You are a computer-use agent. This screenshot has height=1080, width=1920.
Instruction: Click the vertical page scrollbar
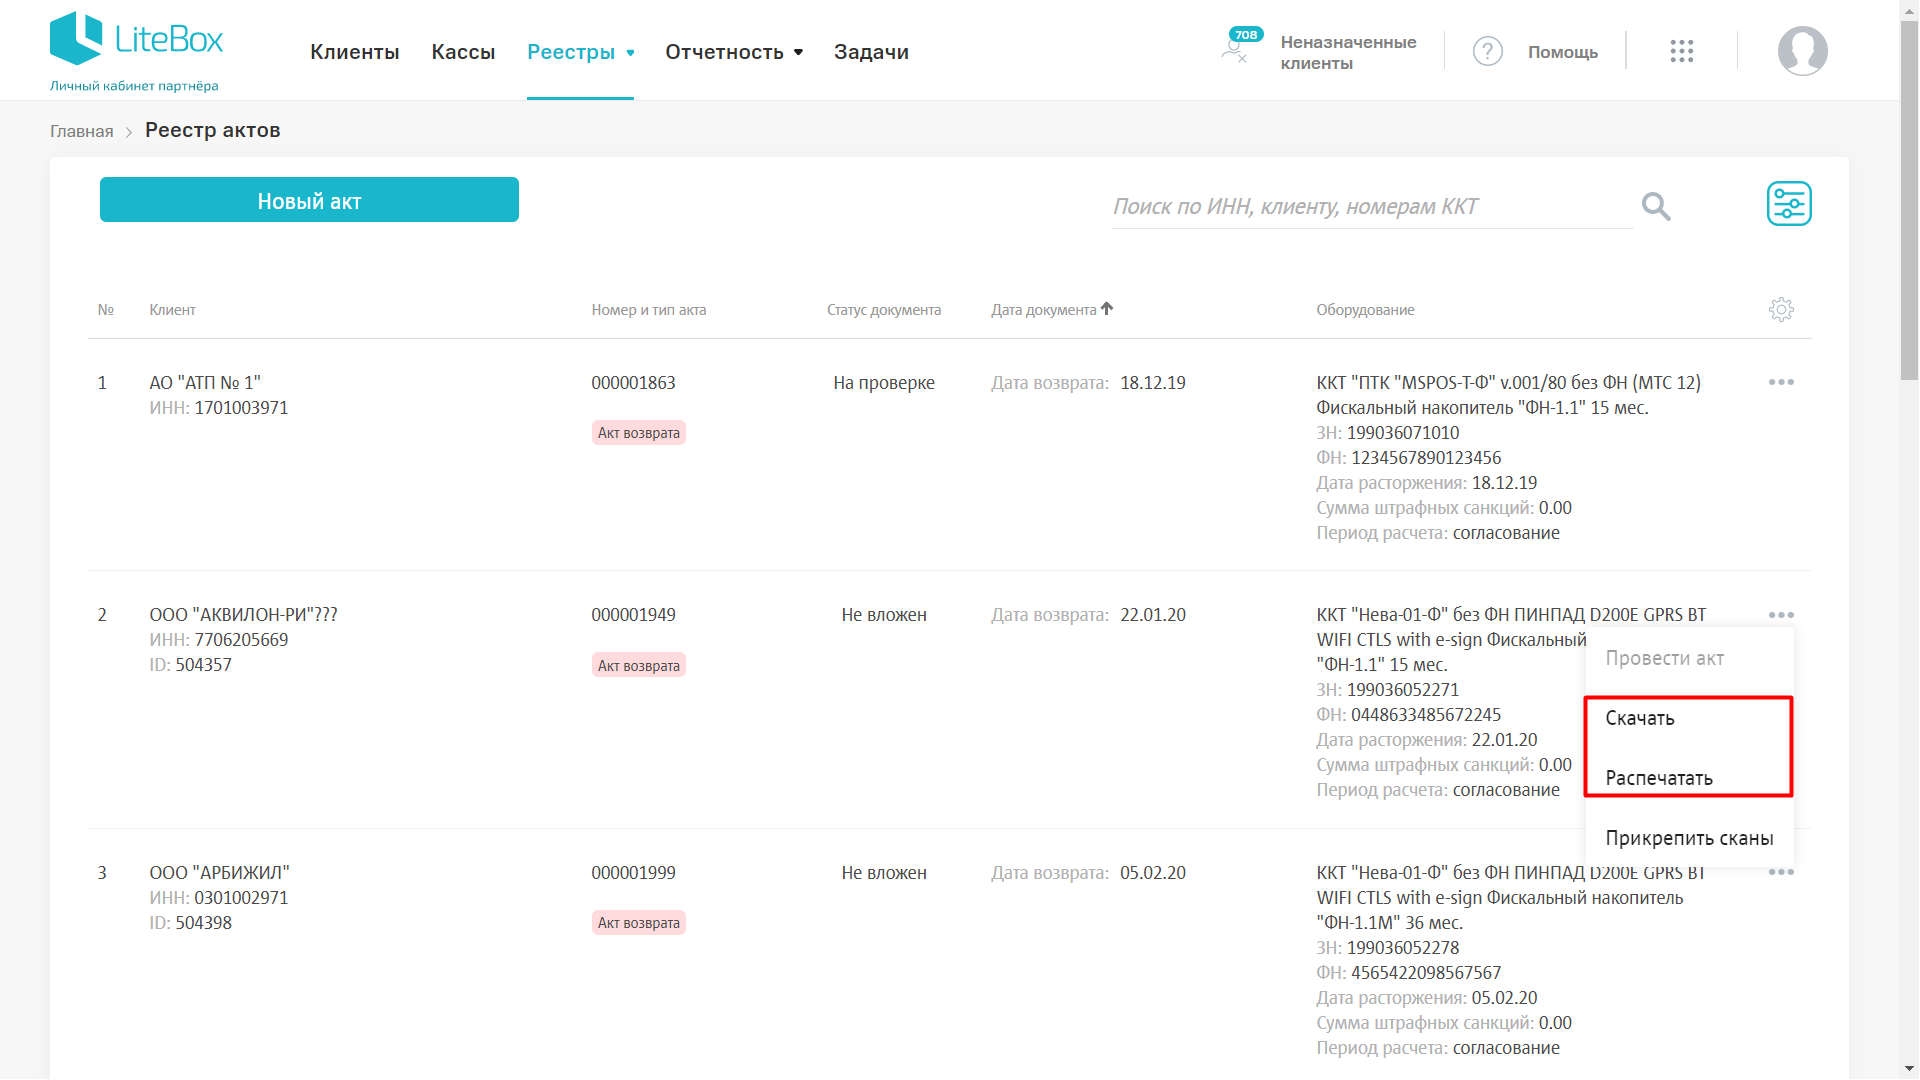(1909, 200)
